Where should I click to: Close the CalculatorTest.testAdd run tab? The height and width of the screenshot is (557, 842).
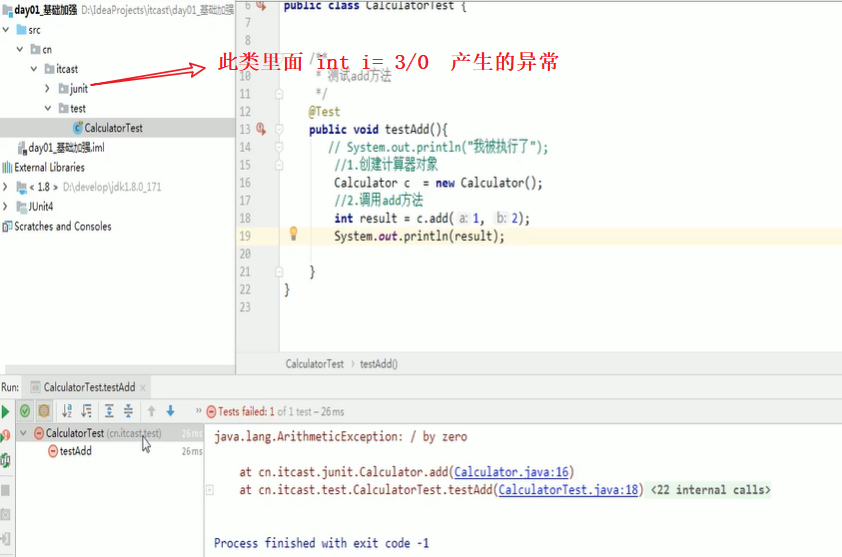click(x=143, y=388)
